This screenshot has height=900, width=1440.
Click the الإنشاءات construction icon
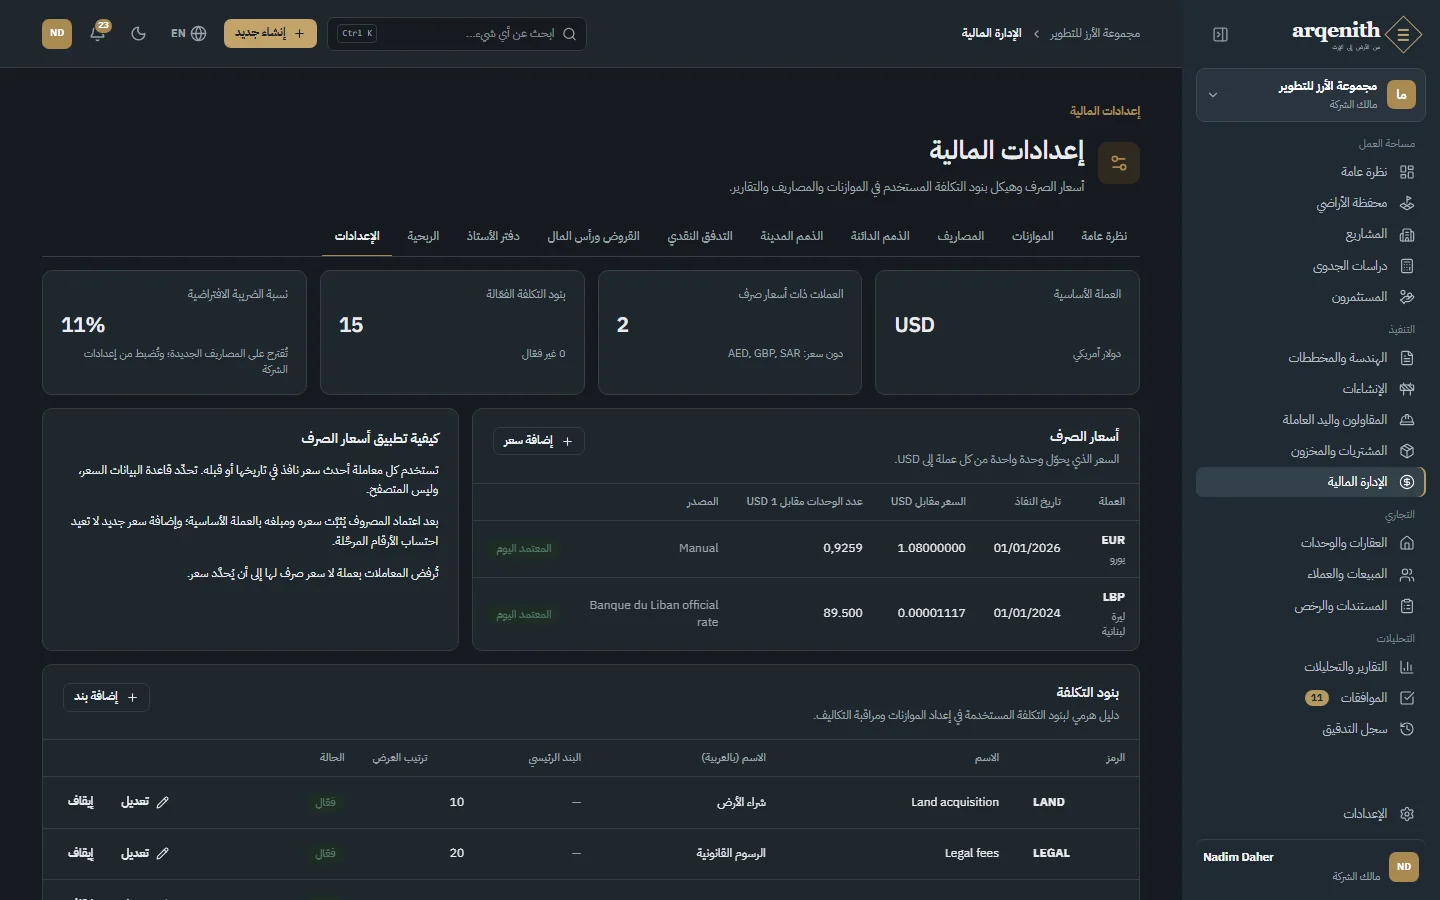pyautogui.click(x=1407, y=389)
